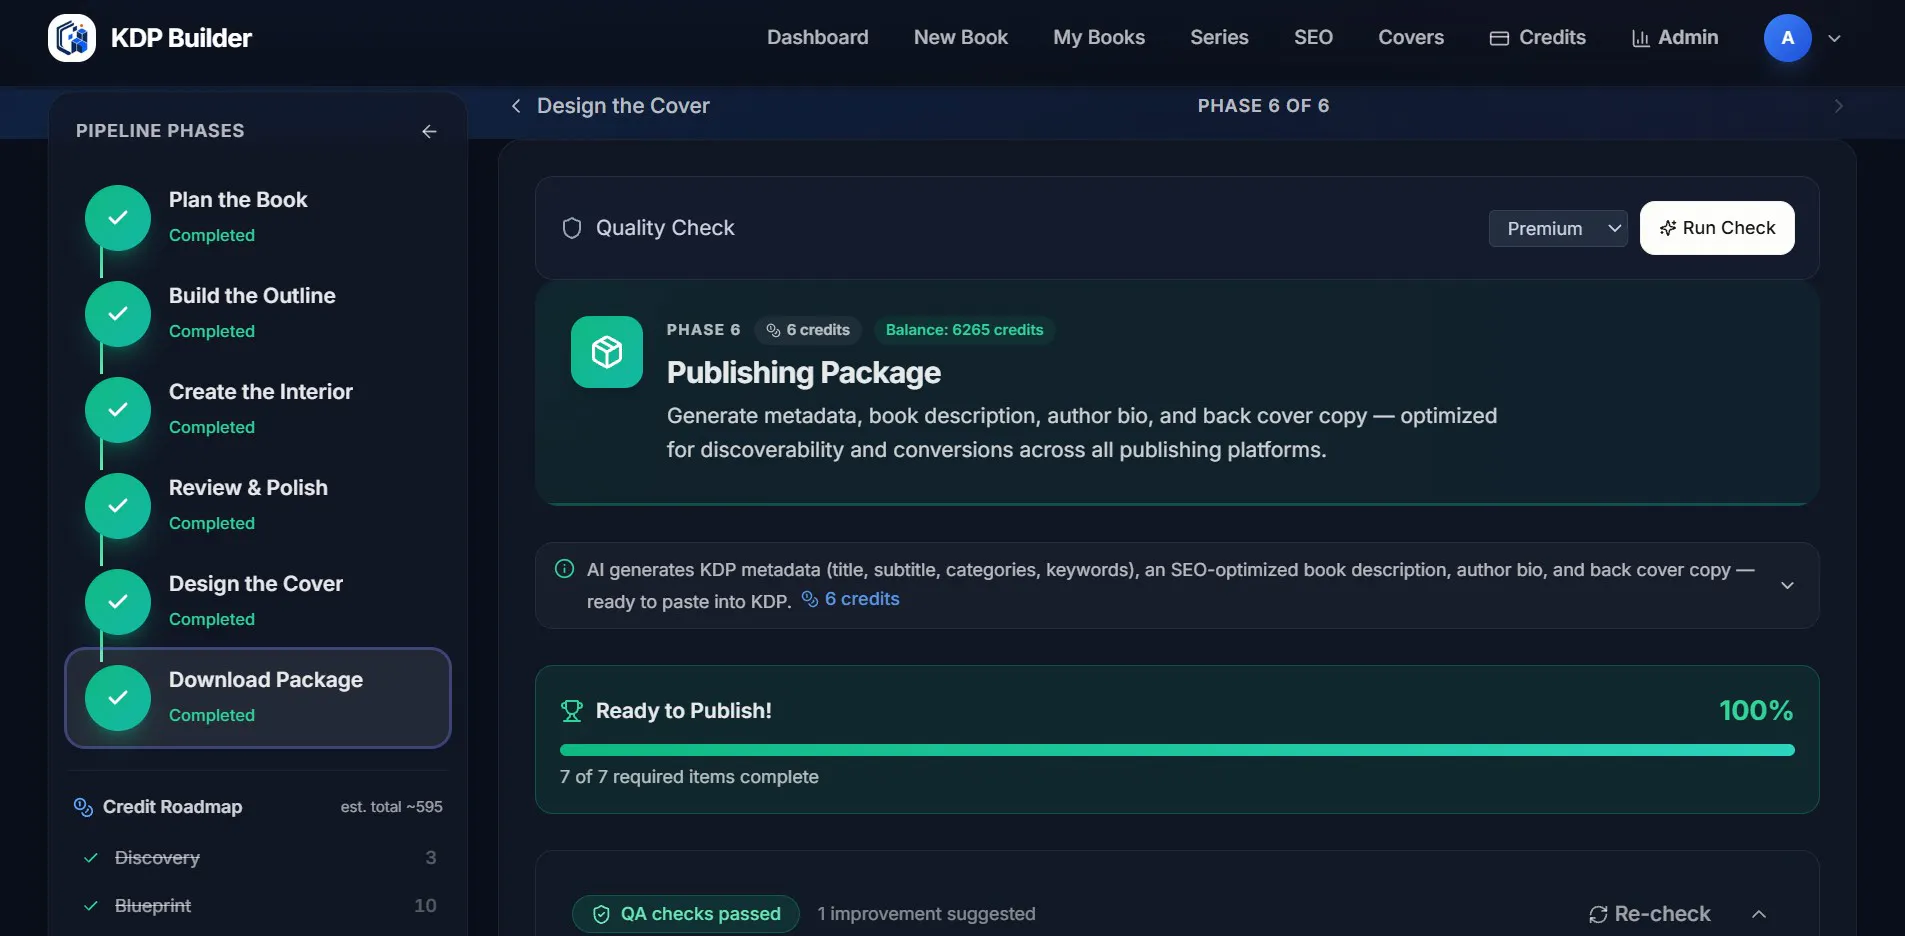Click the Credit Roadmap coins icon

[x=83, y=807]
